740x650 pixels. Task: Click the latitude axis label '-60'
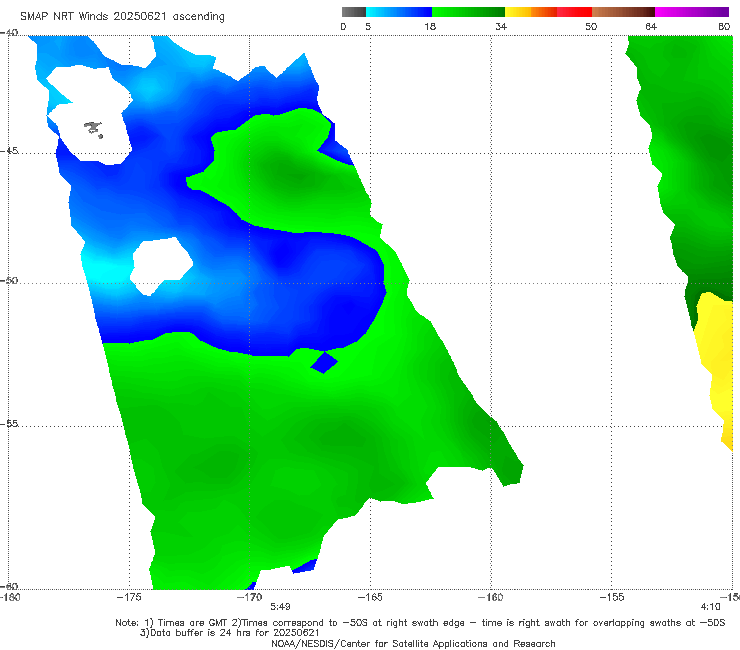9,586
